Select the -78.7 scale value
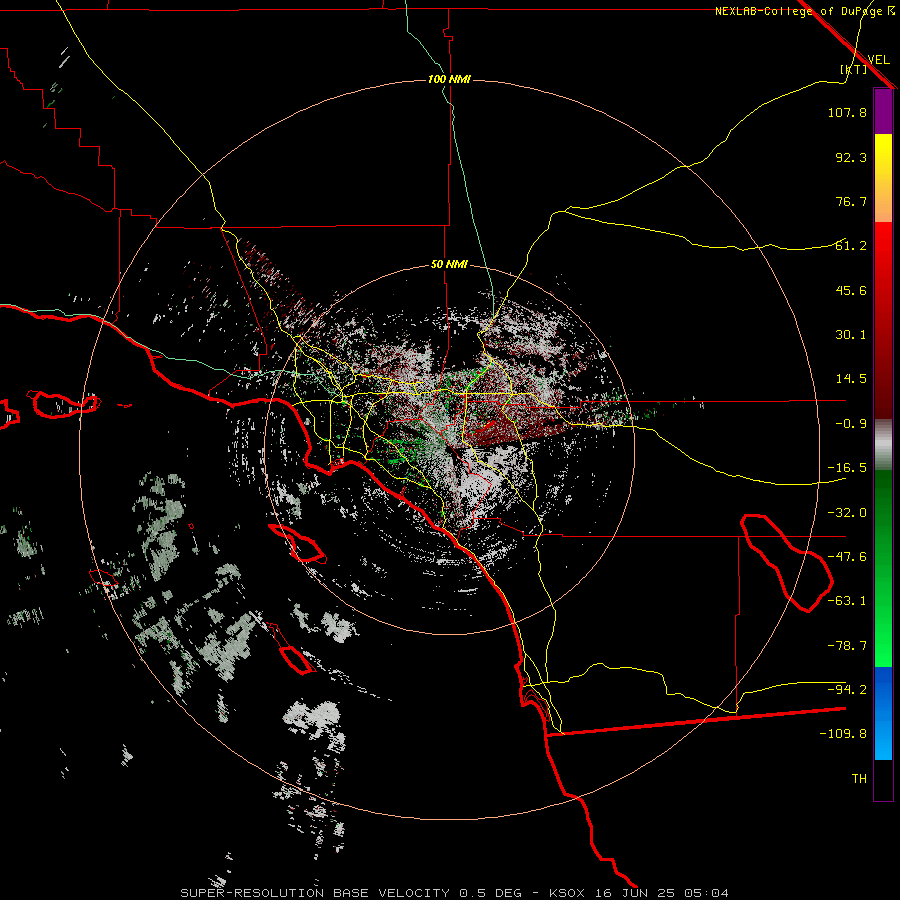 (x=847, y=646)
